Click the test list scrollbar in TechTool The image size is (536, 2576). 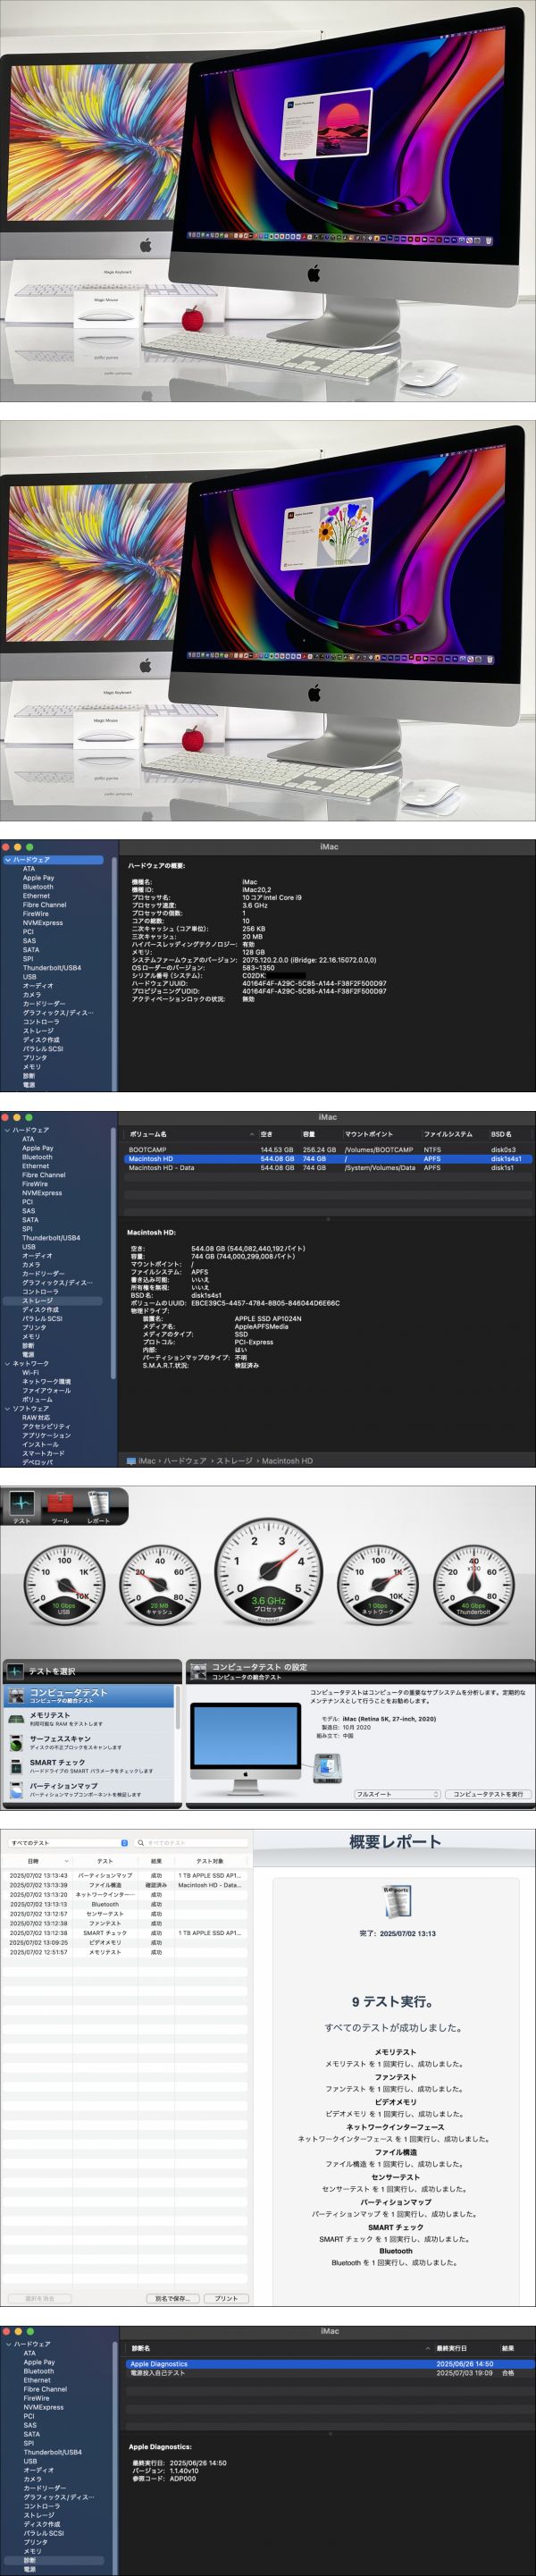pyautogui.click(x=179, y=1710)
